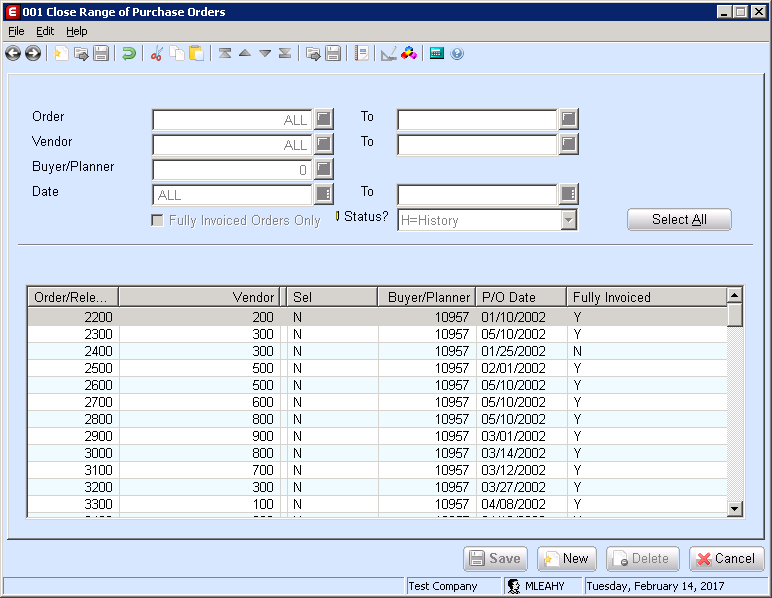Click the Cancel button
The width and height of the screenshot is (772, 598).
[727, 559]
